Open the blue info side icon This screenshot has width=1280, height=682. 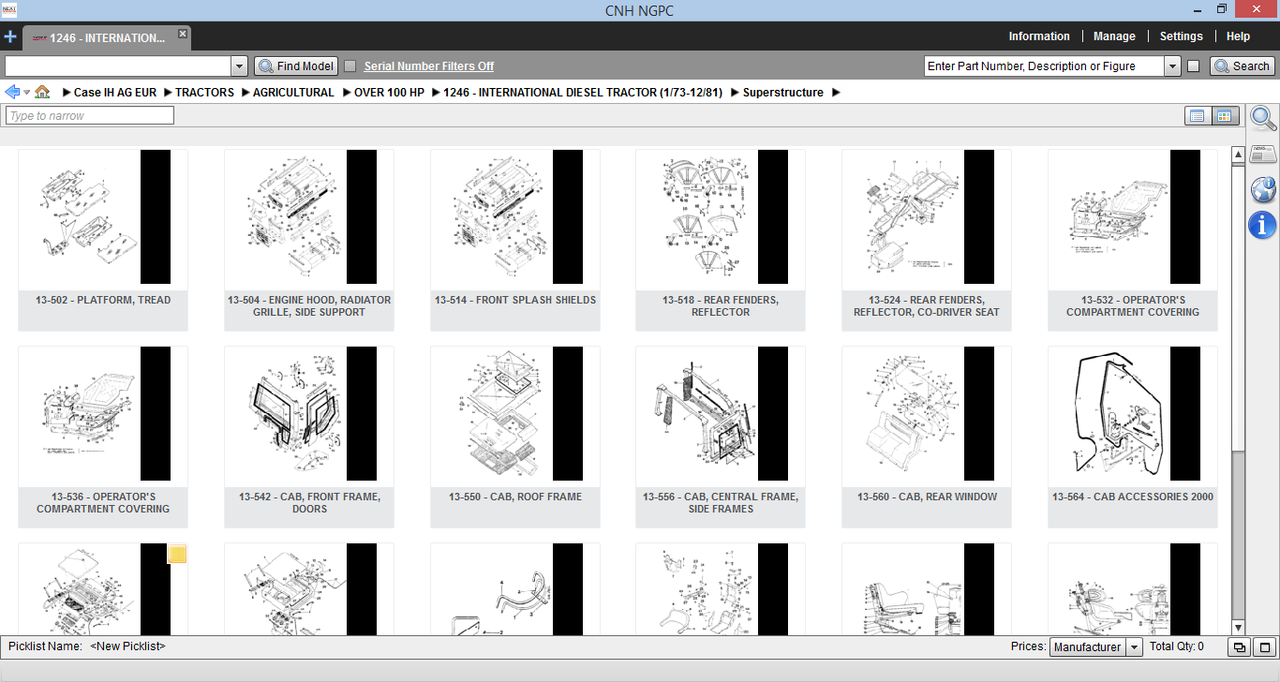(x=1263, y=225)
